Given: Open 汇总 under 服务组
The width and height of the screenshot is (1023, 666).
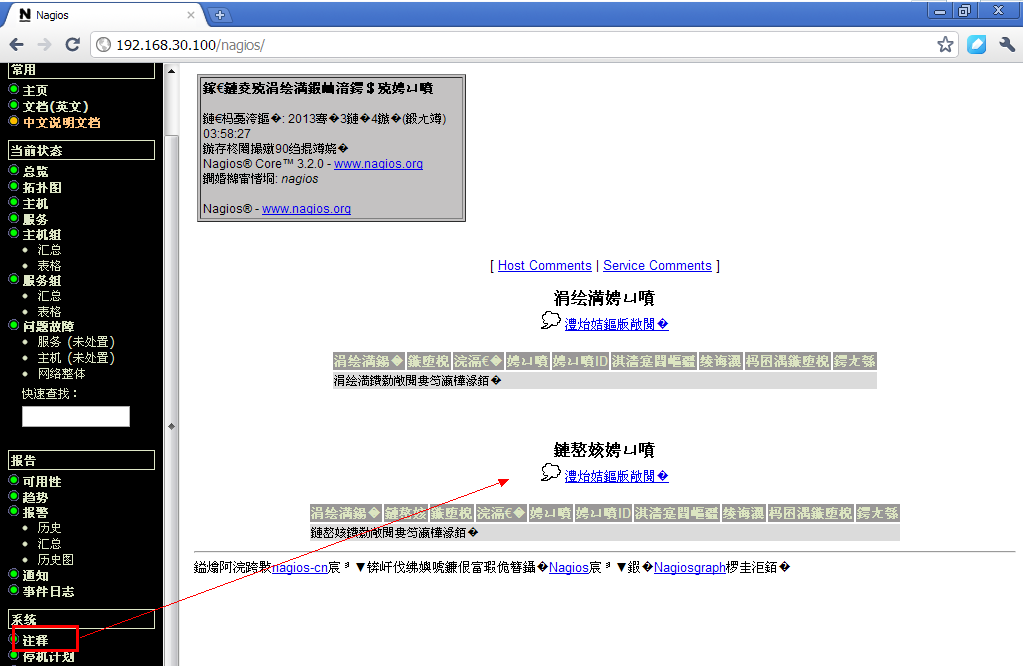Looking at the screenshot, I should click(49, 296).
